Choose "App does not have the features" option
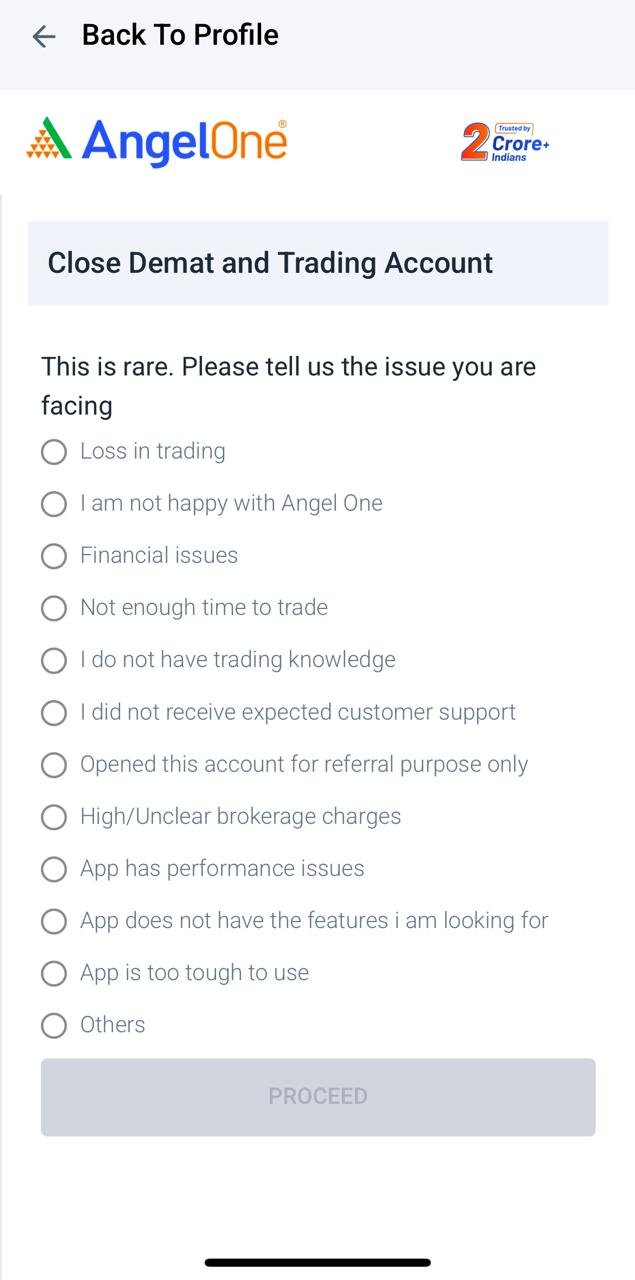Screen dimensions: 635x1280 pos(54,921)
